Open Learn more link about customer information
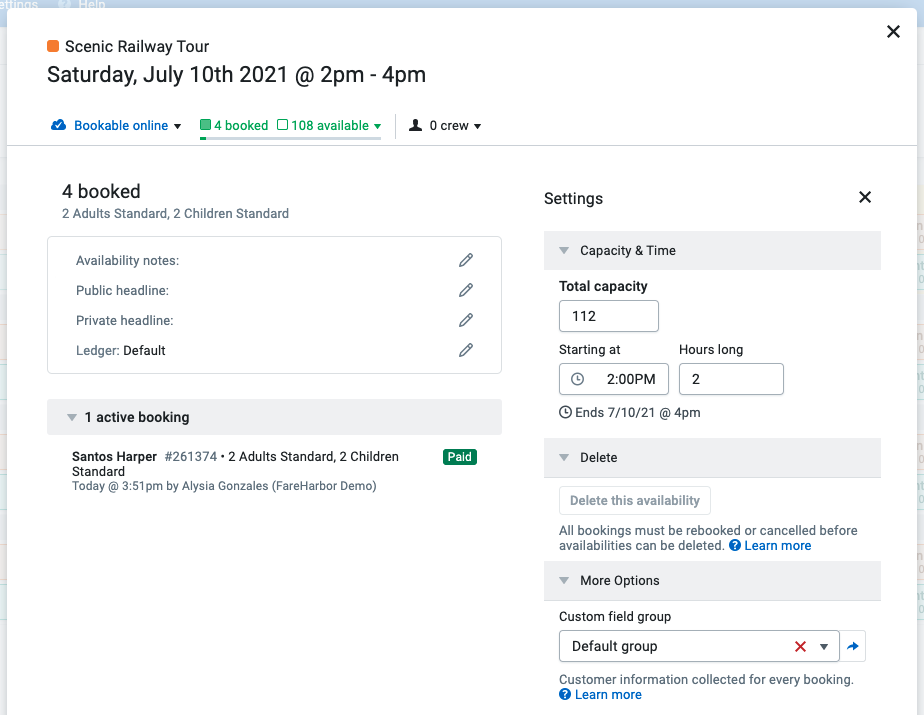Viewport: 924px width, 715px height. 608,694
